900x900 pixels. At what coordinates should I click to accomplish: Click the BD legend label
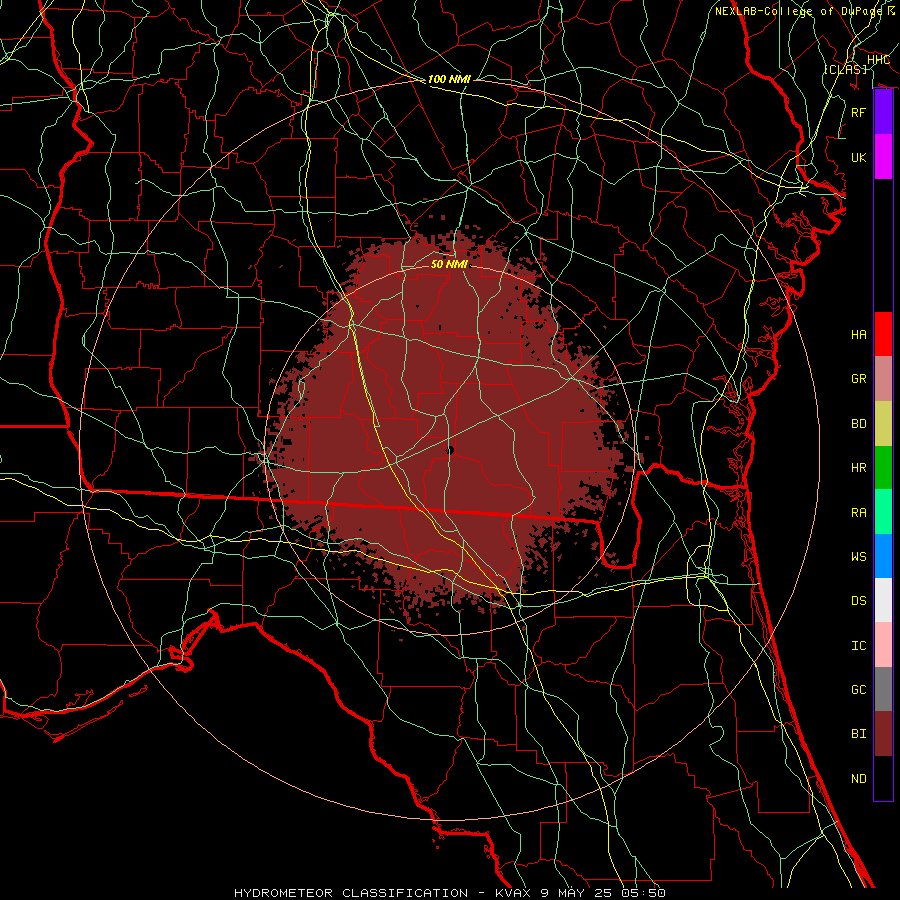(858, 424)
